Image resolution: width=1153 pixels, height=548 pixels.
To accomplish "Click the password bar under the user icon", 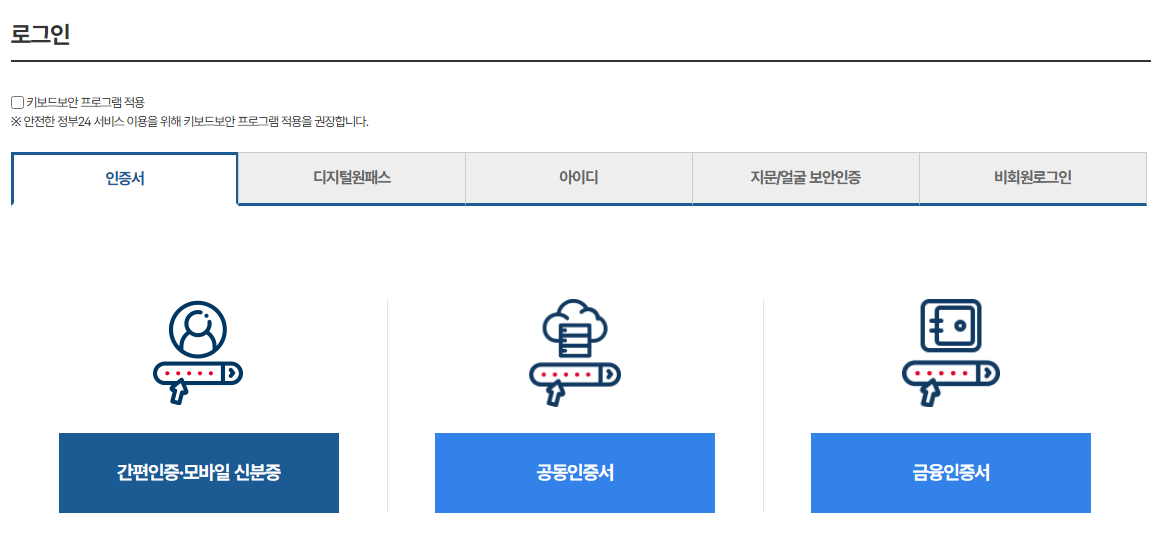I will tap(197, 373).
